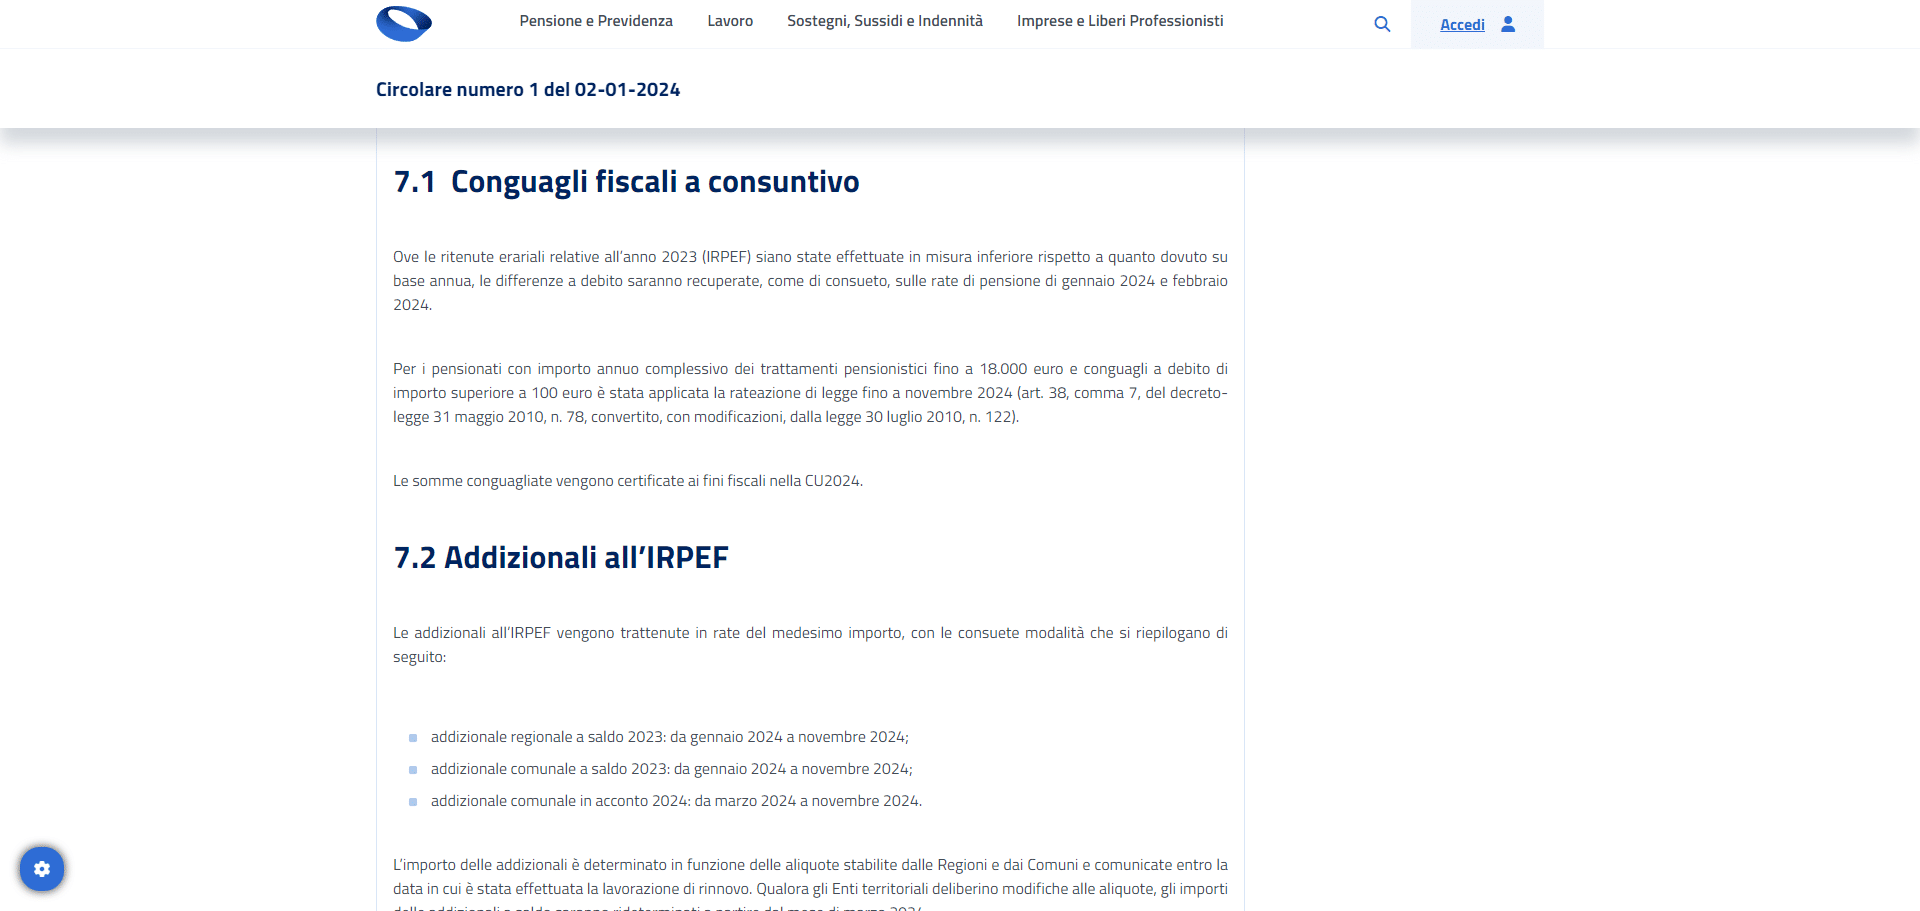This screenshot has width=1920, height=911.
Task: Open Imprese e Liberi Professionisti menu
Action: point(1120,21)
